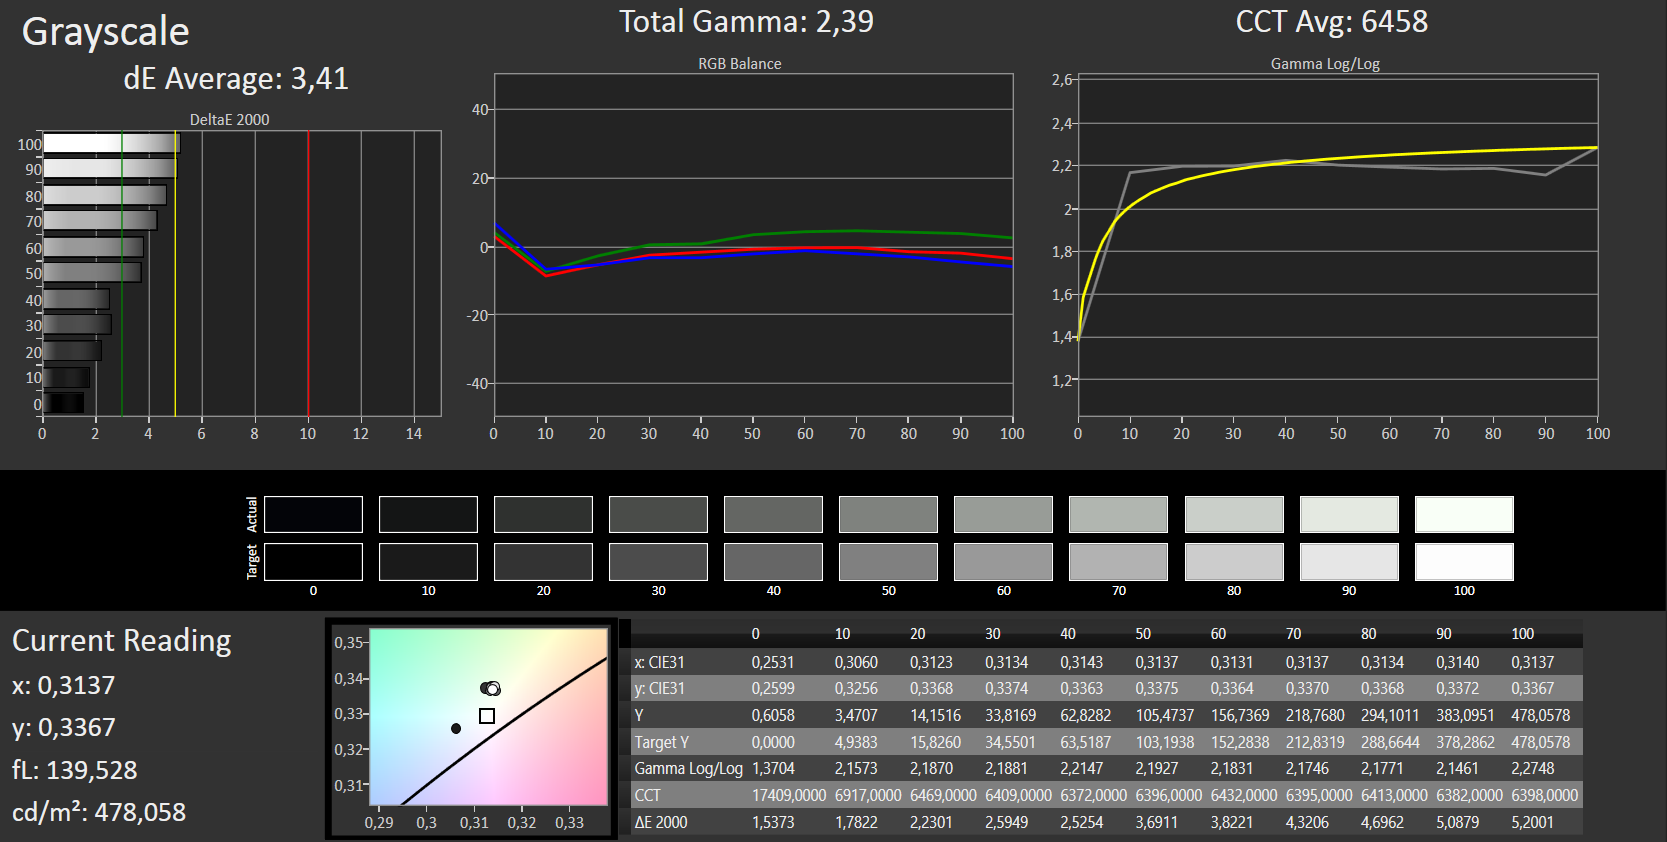Click the 50 bar in DeltaE 2000 chart
The width and height of the screenshot is (1667, 842).
(92, 272)
